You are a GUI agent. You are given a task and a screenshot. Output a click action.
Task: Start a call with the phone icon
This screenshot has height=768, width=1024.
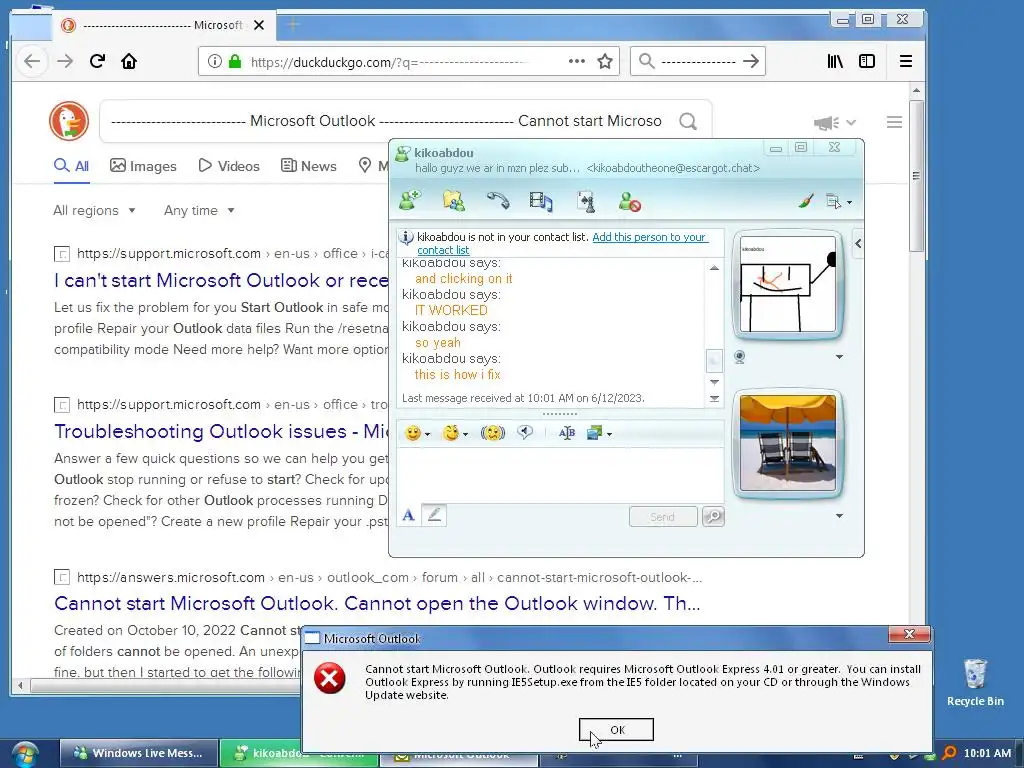pyautogui.click(x=498, y=200)
